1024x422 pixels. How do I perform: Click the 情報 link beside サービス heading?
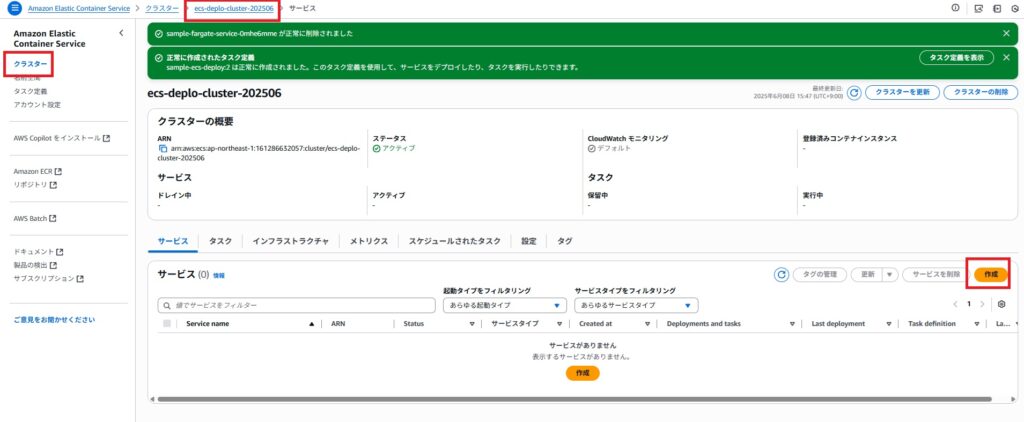point(219,276)
